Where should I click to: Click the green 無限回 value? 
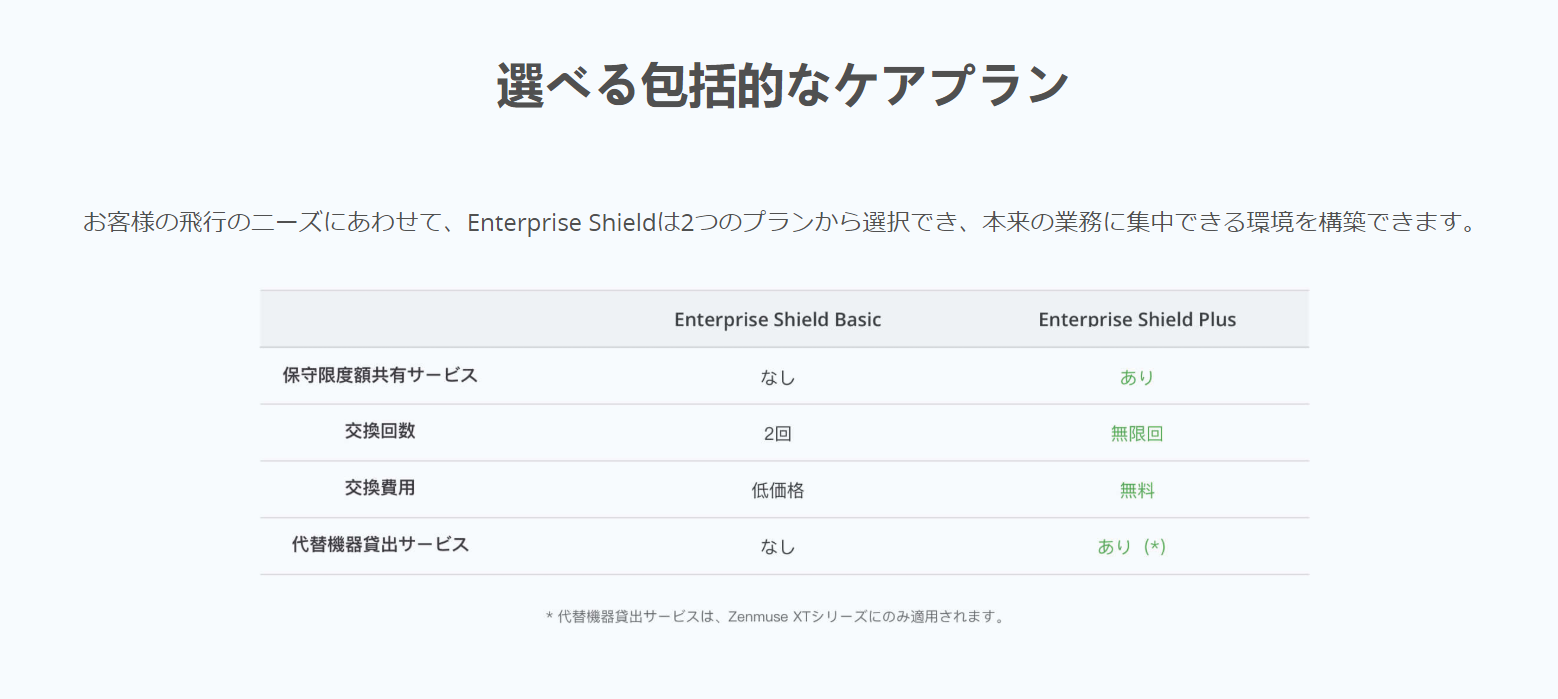click(1137, 434)
